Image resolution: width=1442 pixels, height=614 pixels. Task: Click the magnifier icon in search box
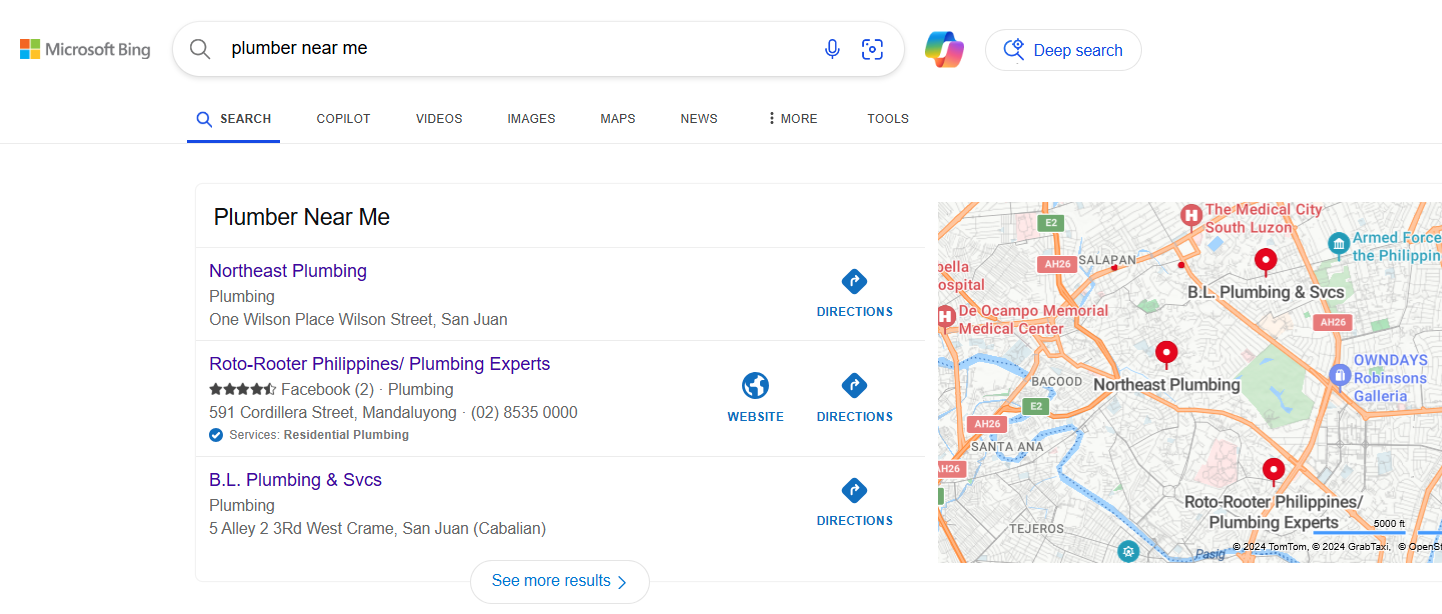pos(200,49)
